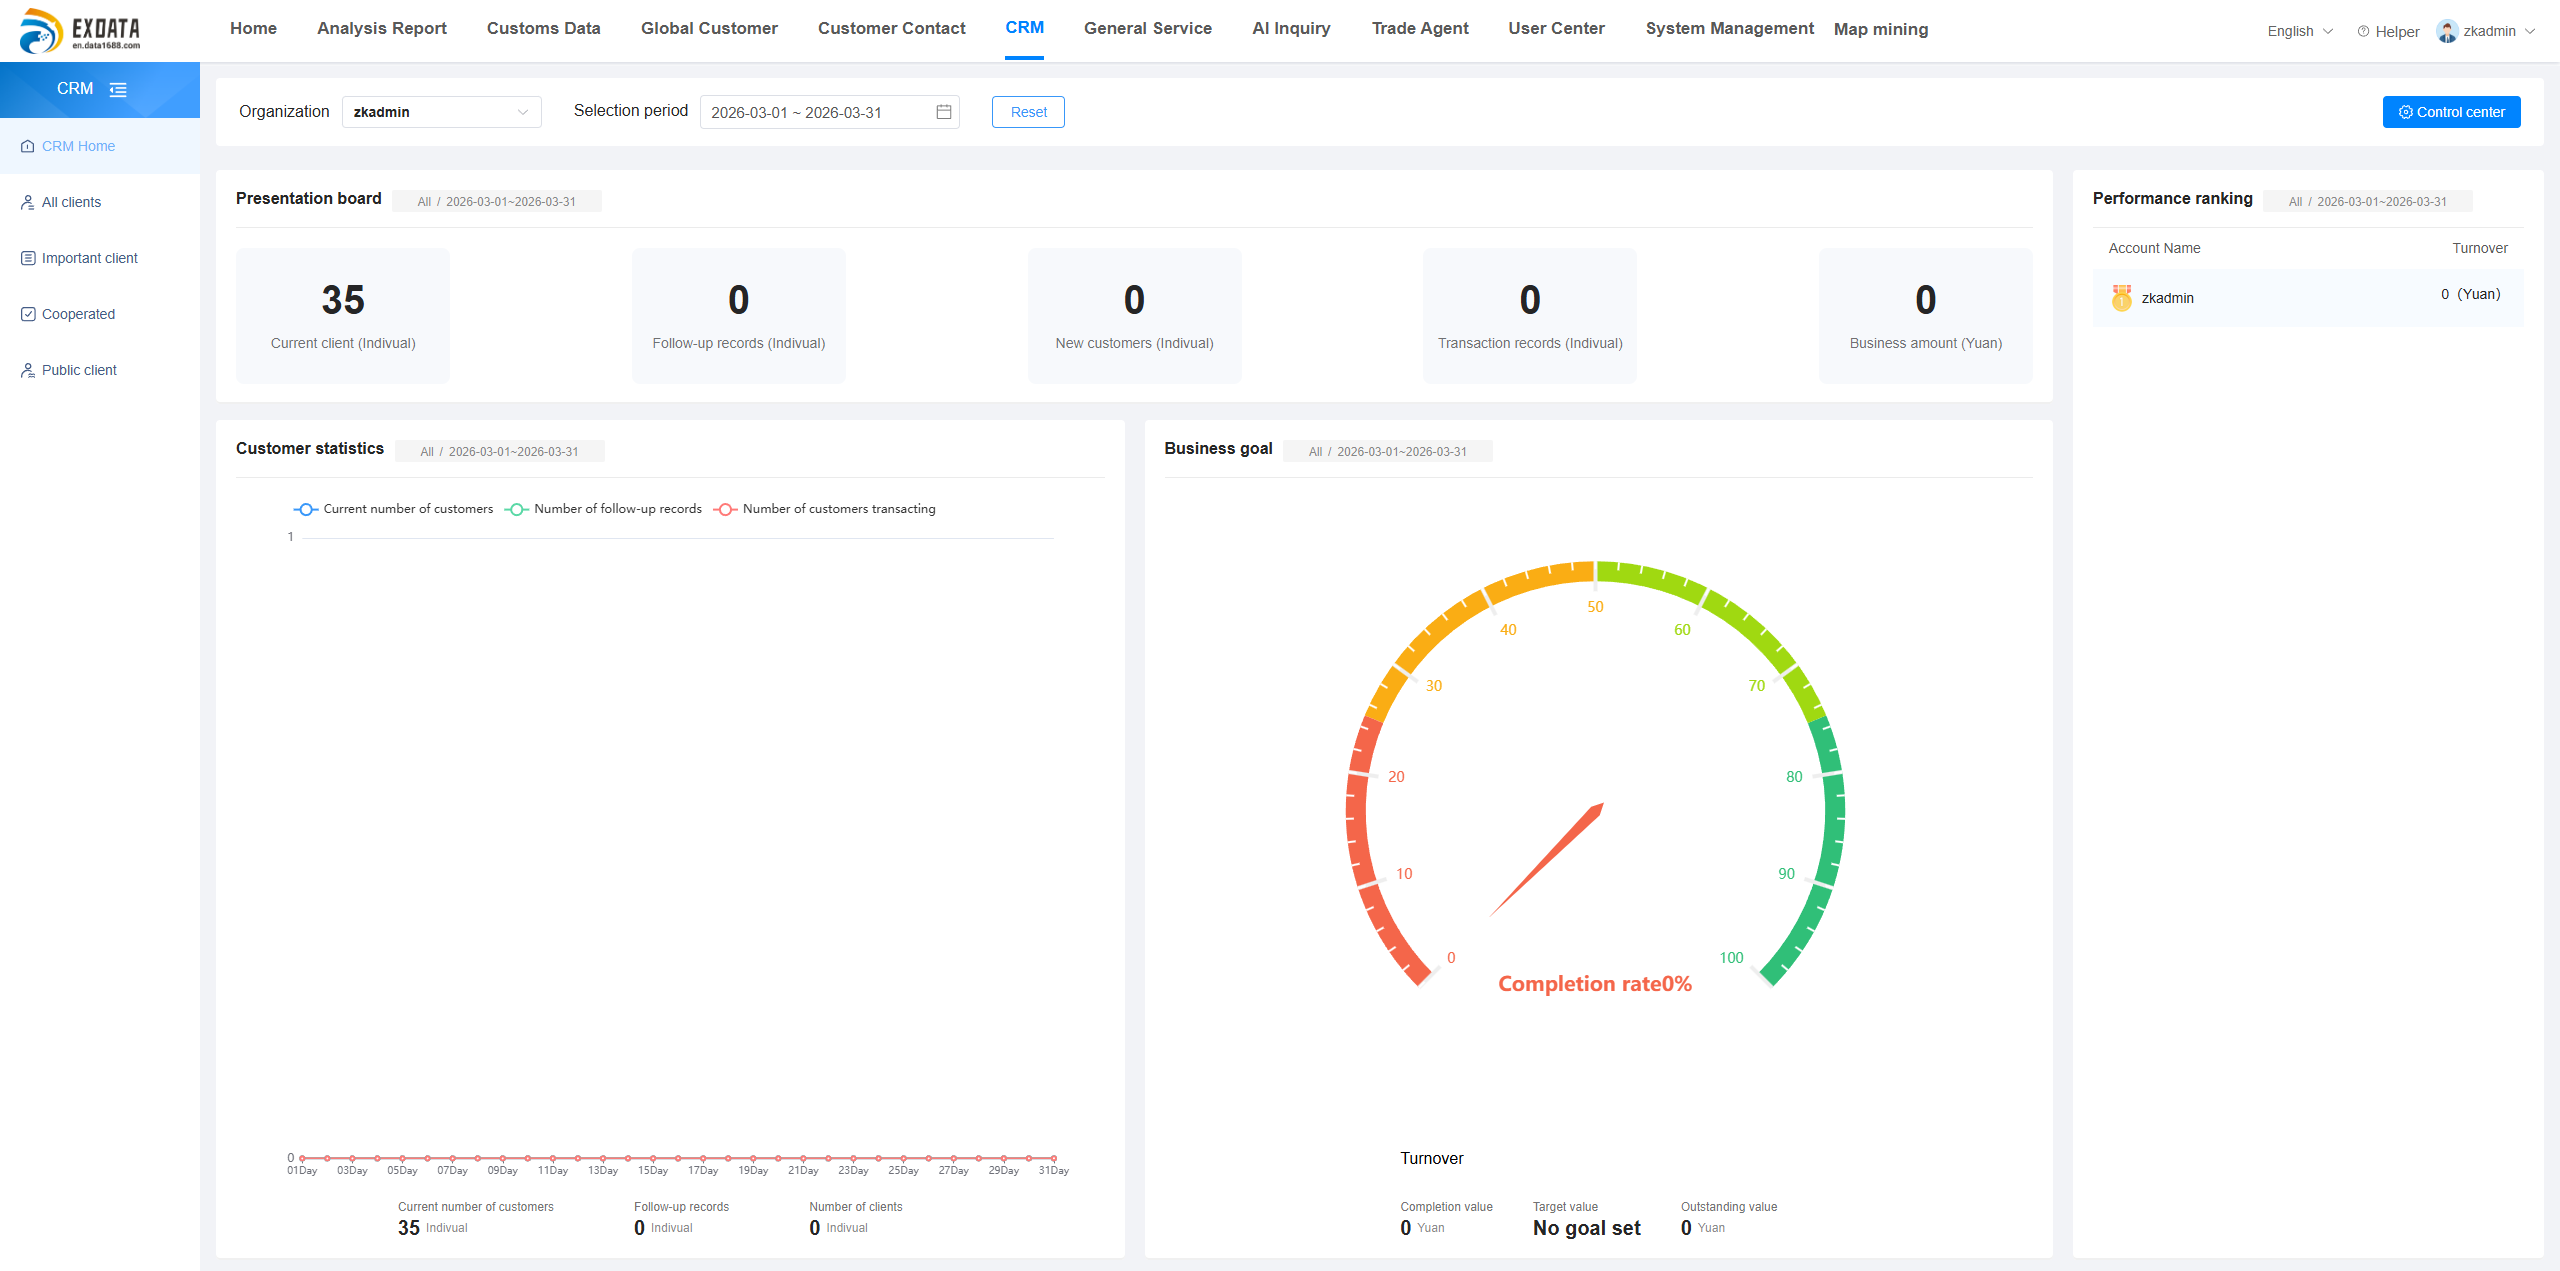2560x1271 pixels.
Task: Toggle the Number of follow-up records legend
Action: [x=603, y=508]
